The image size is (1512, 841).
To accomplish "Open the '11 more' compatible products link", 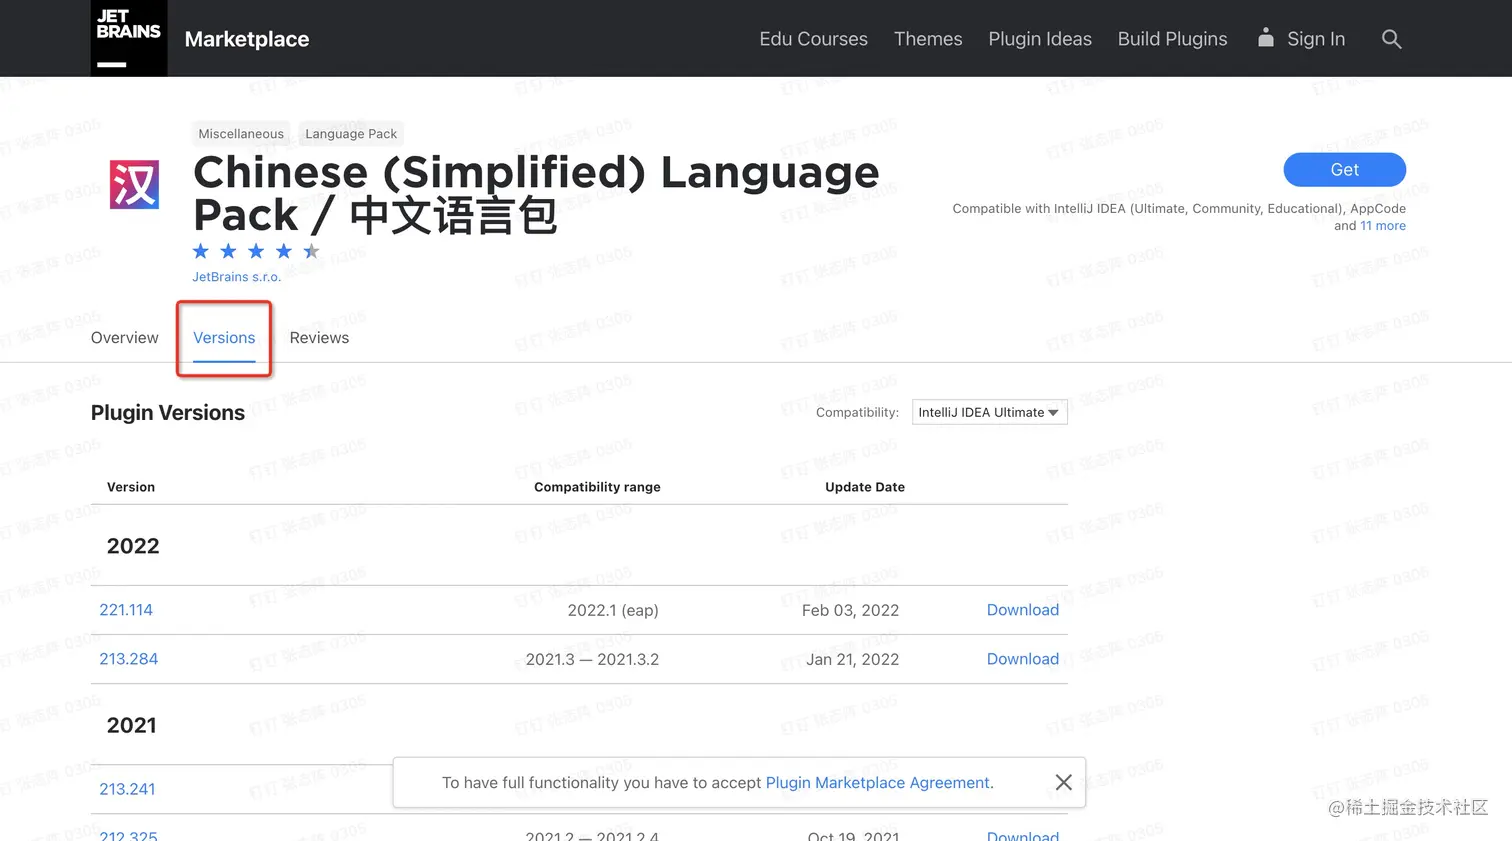I will (1383, 226).
